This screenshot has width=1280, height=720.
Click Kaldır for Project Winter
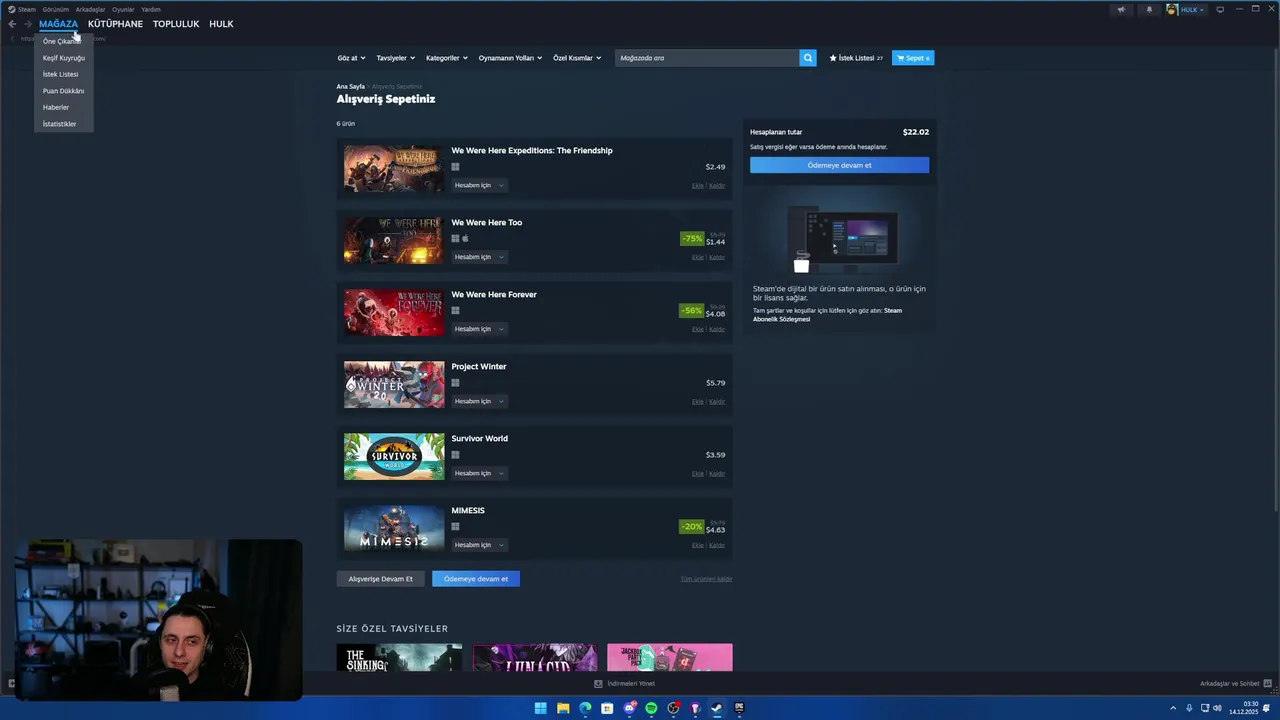tap(717, 402)
